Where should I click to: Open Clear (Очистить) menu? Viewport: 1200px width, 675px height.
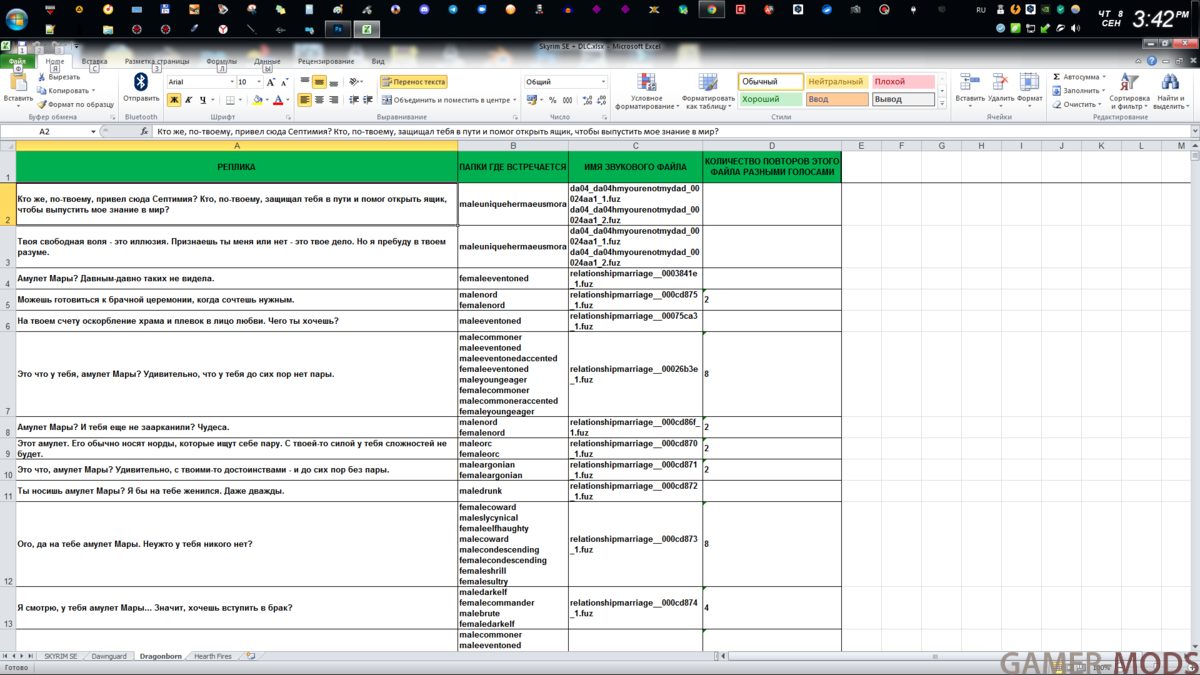click(1077, 104)
